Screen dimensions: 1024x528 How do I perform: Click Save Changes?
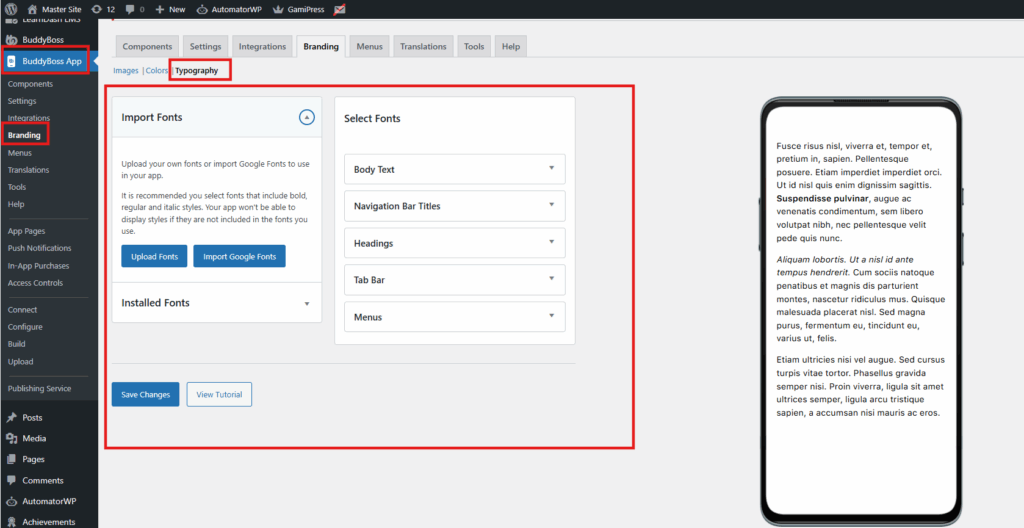point(145,394)
